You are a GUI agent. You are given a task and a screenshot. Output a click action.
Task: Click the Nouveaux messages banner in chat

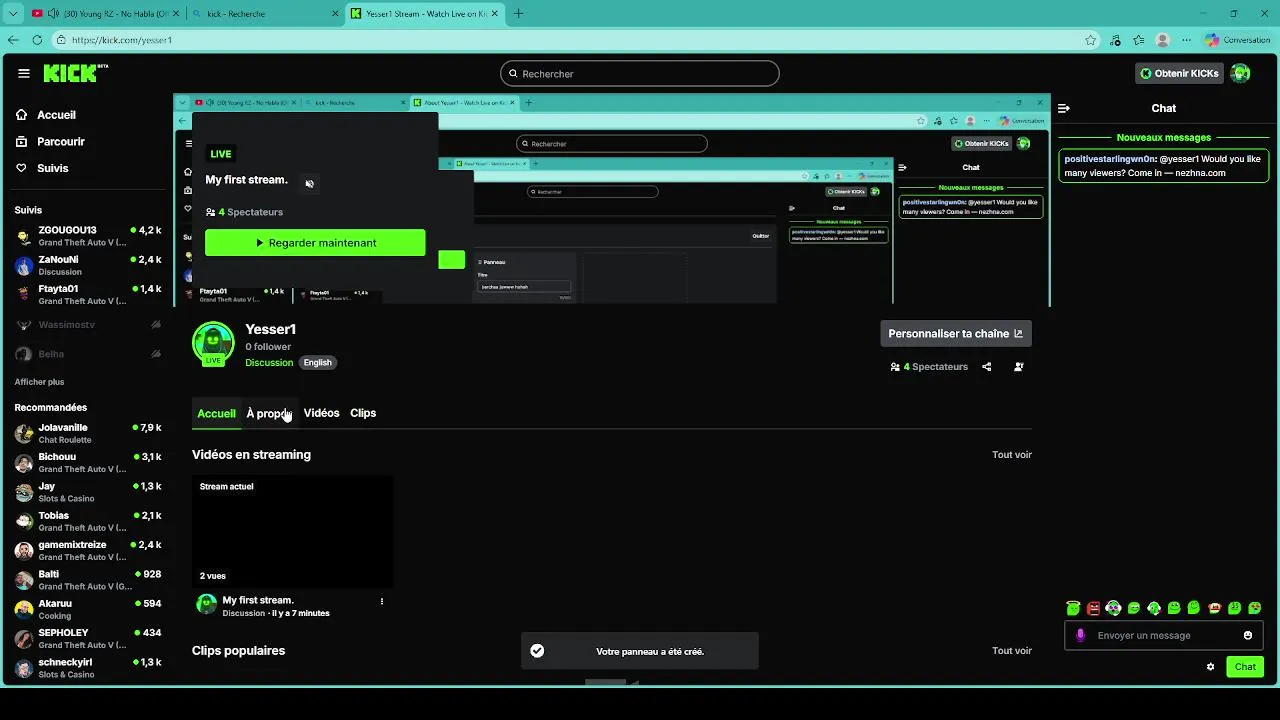point(1164,138)
